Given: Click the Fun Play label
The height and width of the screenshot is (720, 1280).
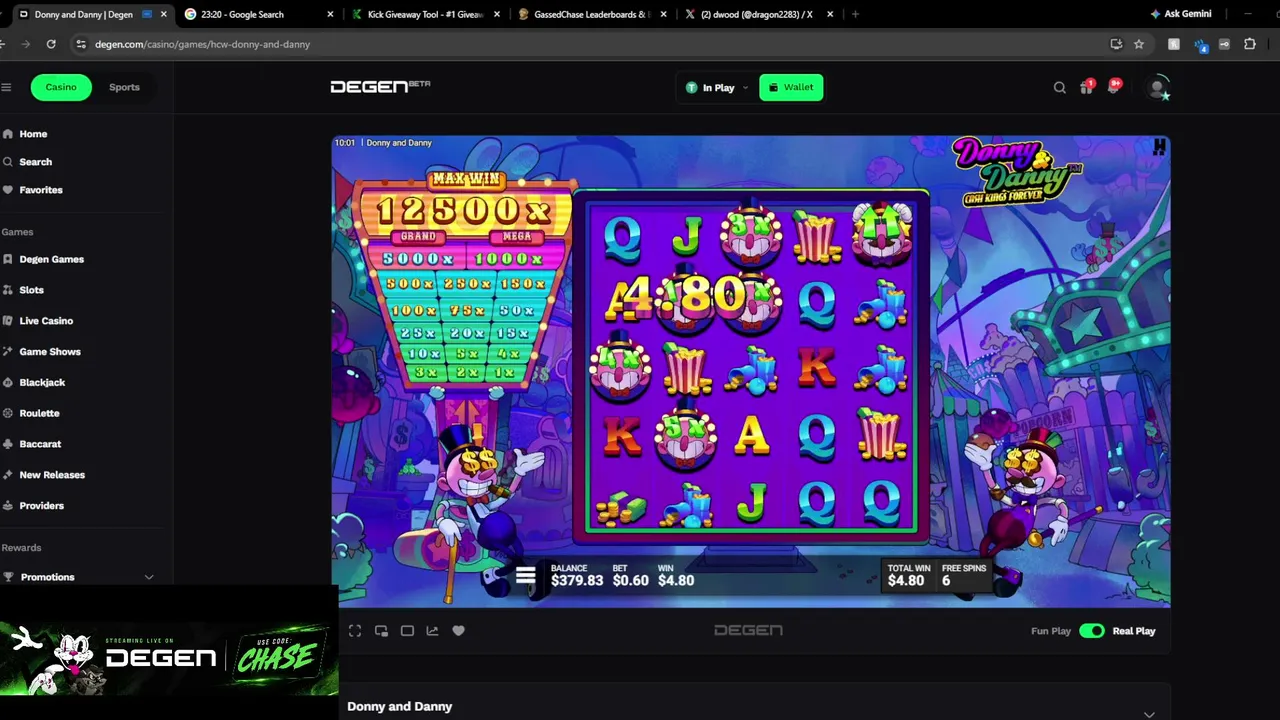Looking at the screenshot, I should tap(1051, 631).
